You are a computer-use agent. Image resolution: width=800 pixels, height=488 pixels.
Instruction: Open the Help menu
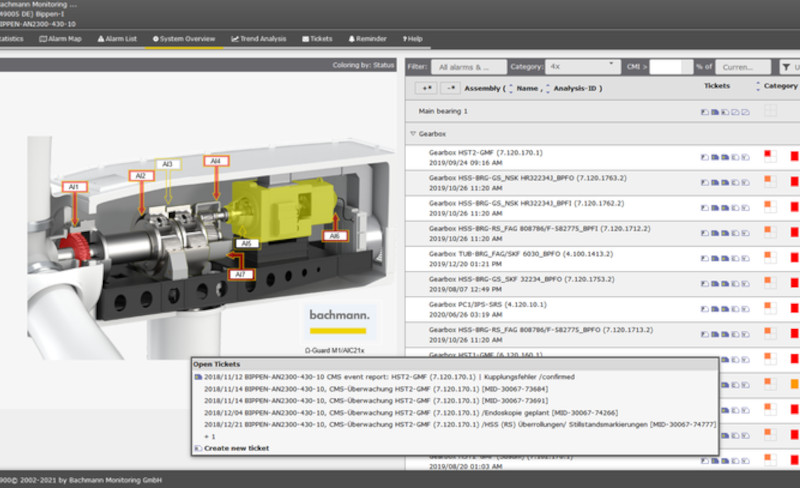[413, 39]
